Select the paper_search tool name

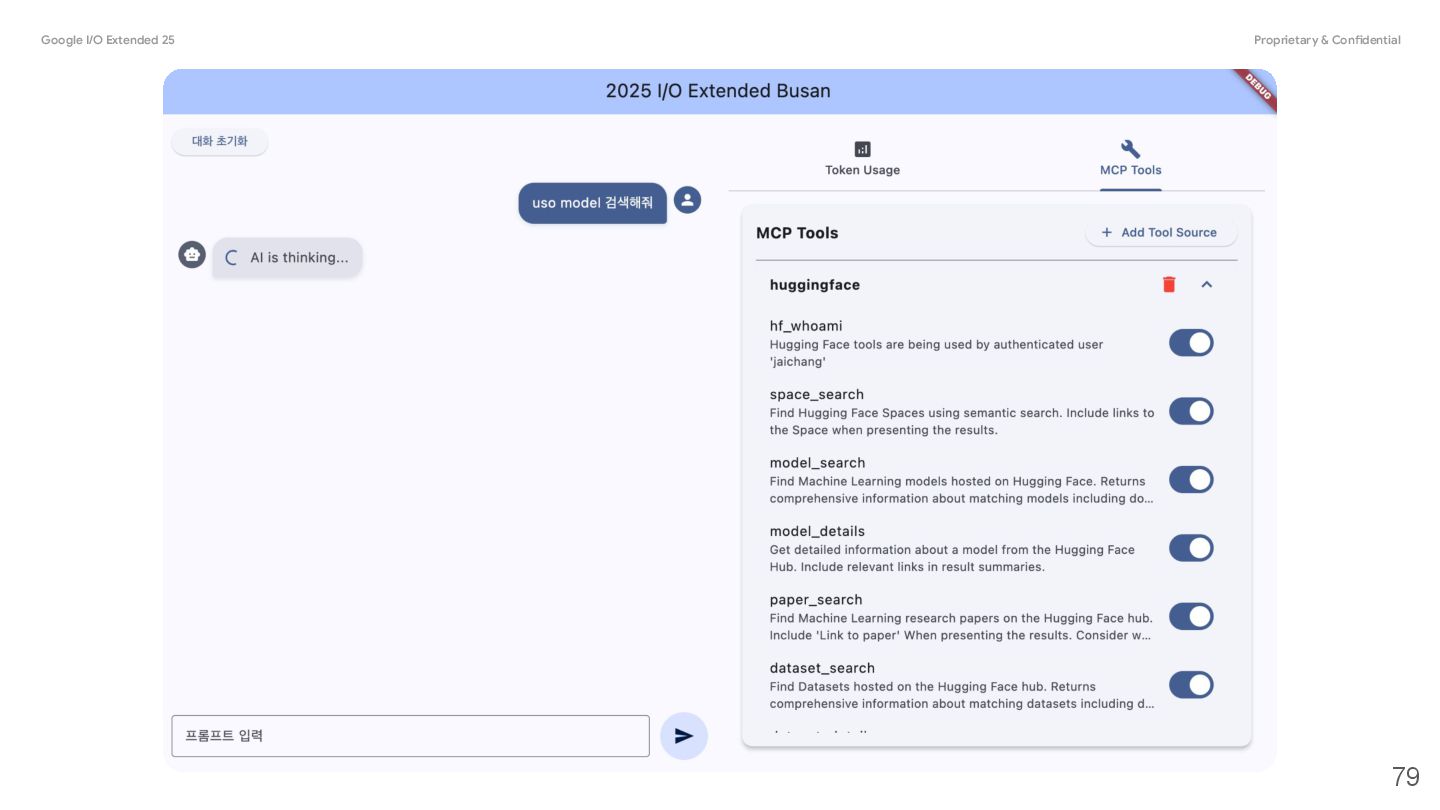(816, 600)
